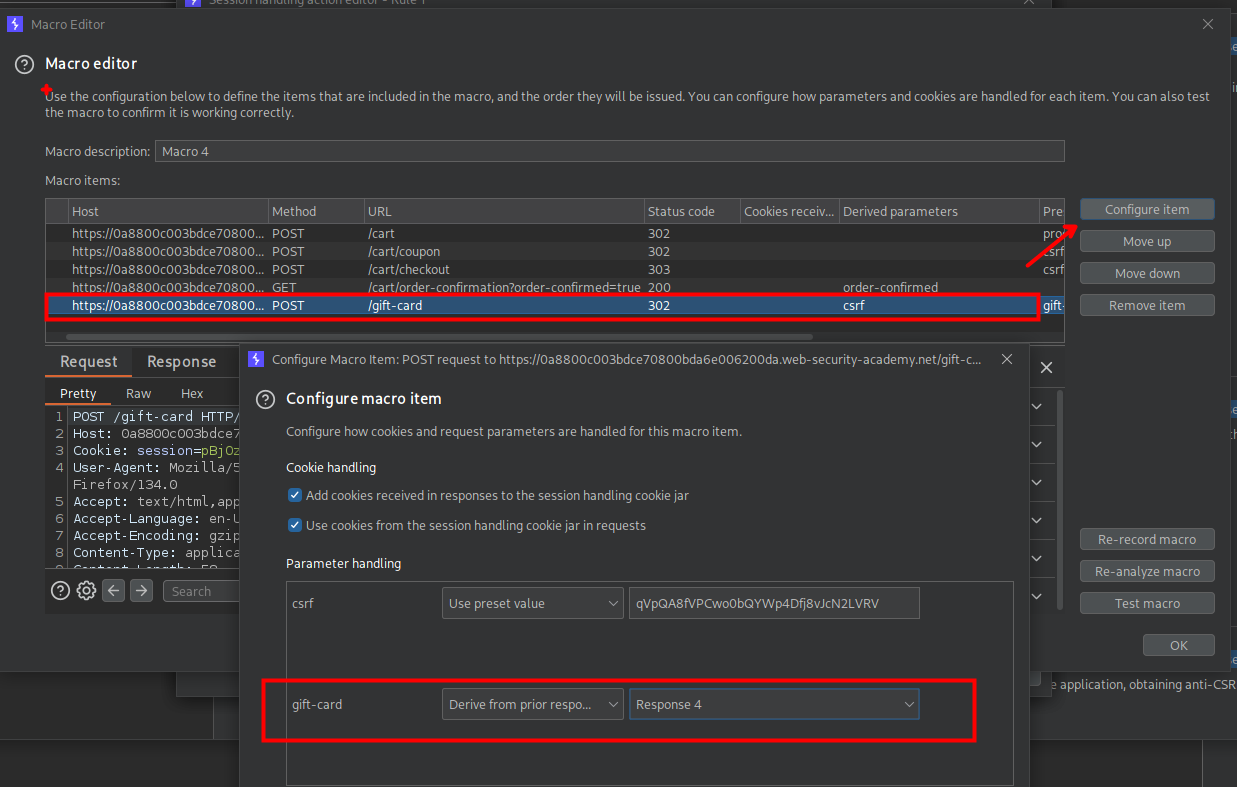Expand the Response 4 dropdown
The width and height of the screenshot is (1237, 787).
(773, 704)
